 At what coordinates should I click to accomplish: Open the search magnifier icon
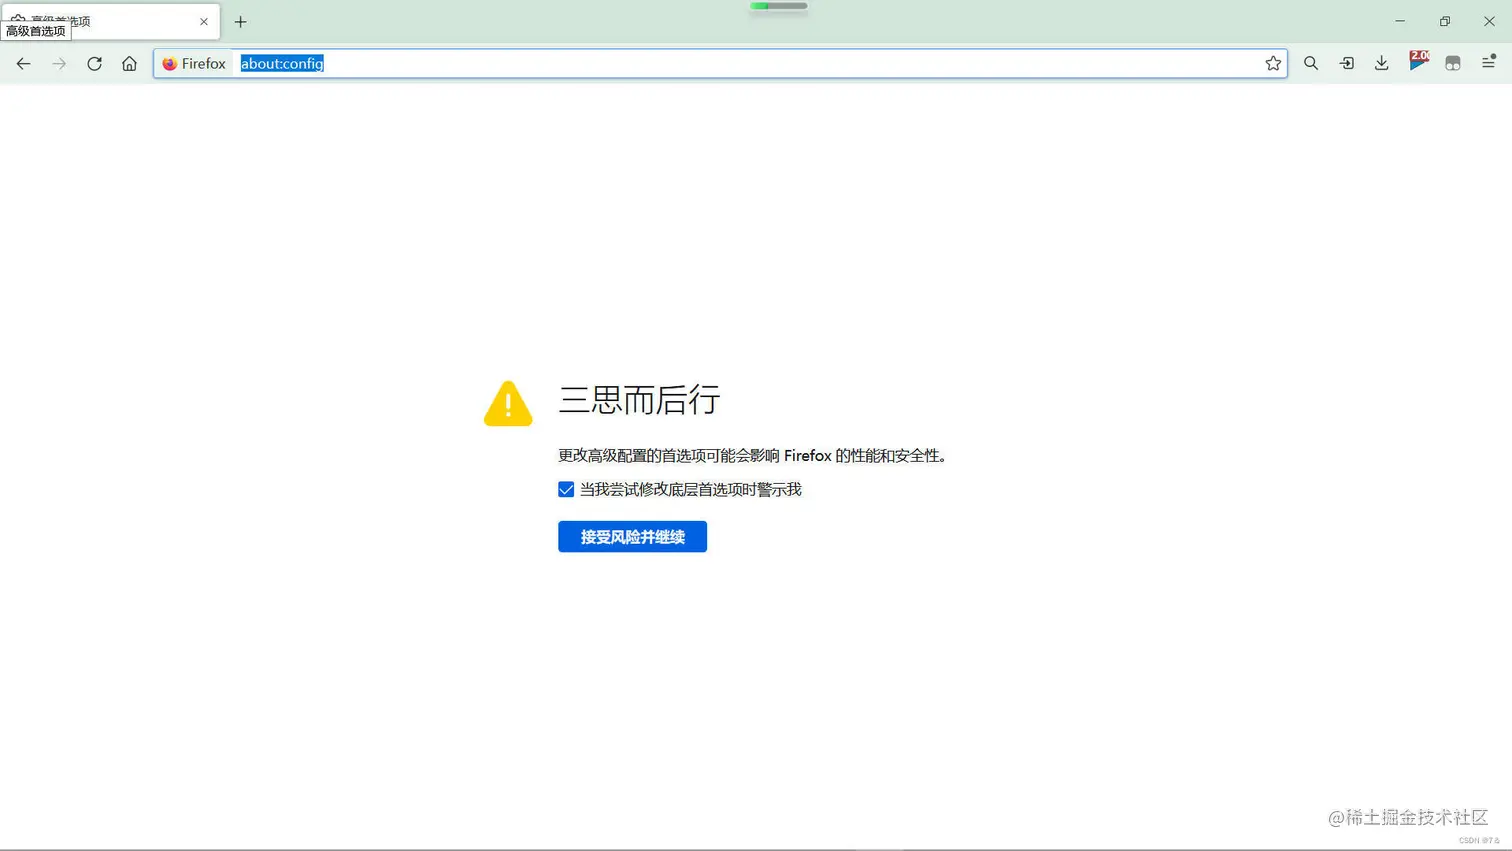coord(1311,63)
